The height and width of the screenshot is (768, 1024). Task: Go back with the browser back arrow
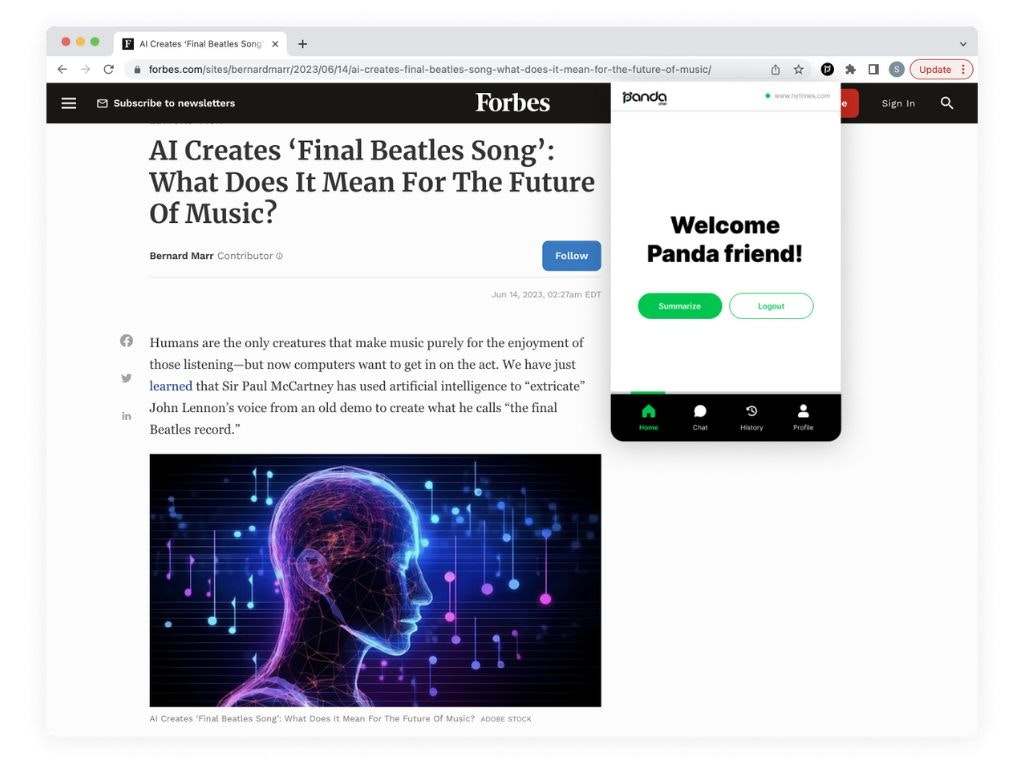62,69
